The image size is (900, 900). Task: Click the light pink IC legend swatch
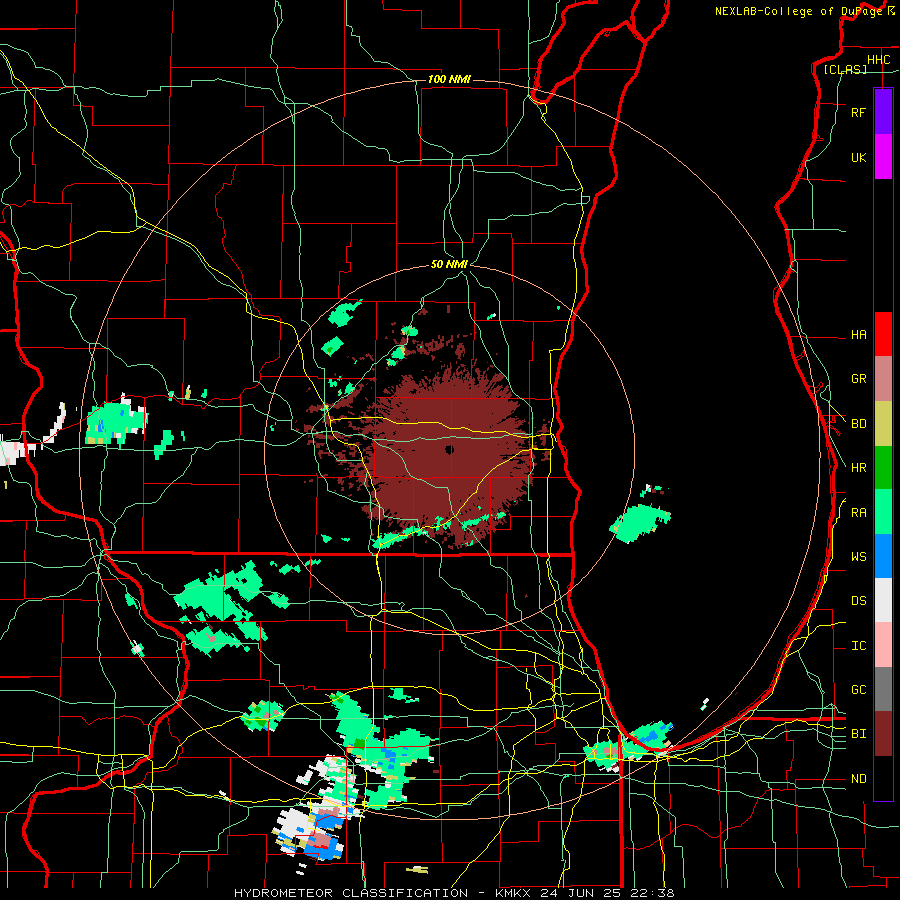(883, 645)
